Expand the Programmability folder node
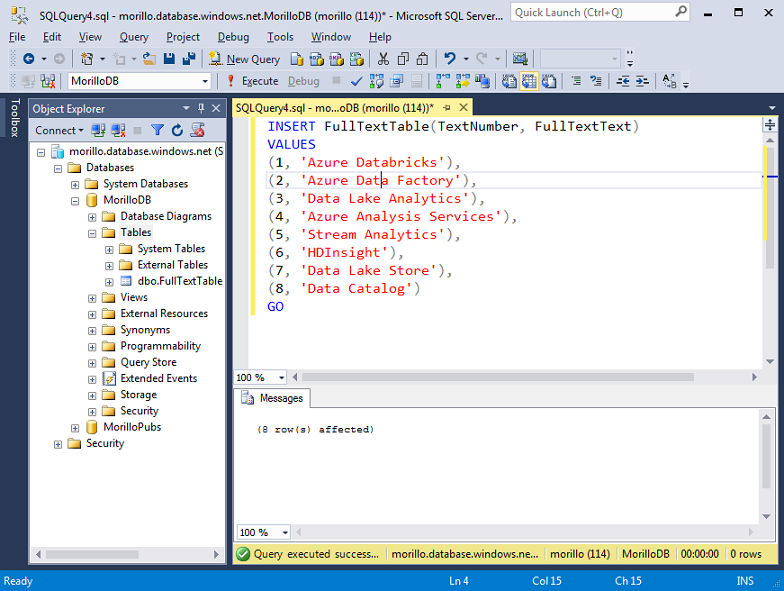Viewport: 784px width, 591px height. (92, 347)
